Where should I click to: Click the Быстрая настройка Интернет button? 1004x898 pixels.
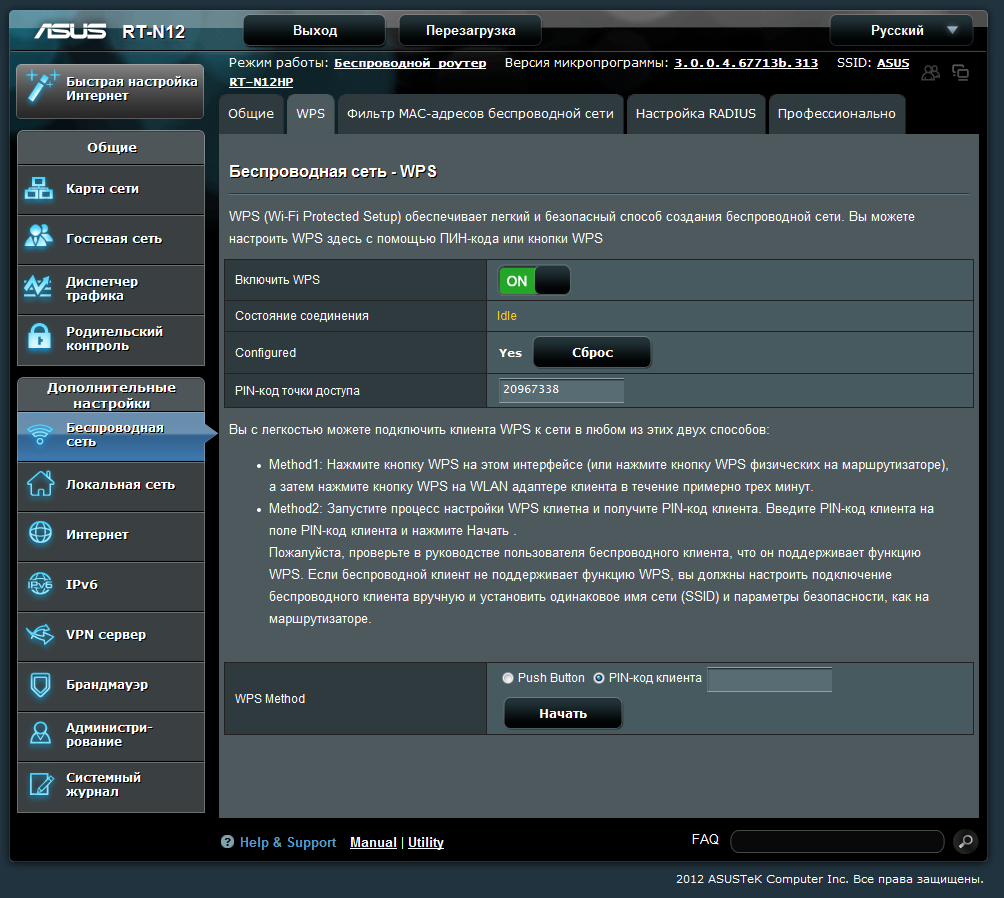[x=110, y=90]
